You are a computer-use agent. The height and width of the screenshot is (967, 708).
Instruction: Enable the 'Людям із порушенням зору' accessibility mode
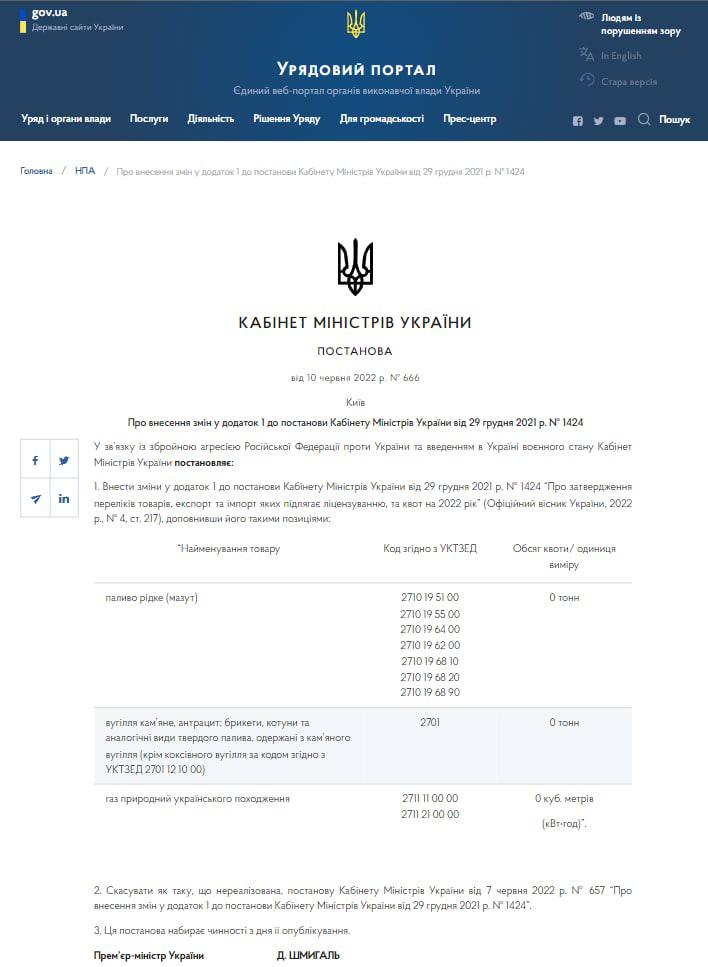pos(640,24)
